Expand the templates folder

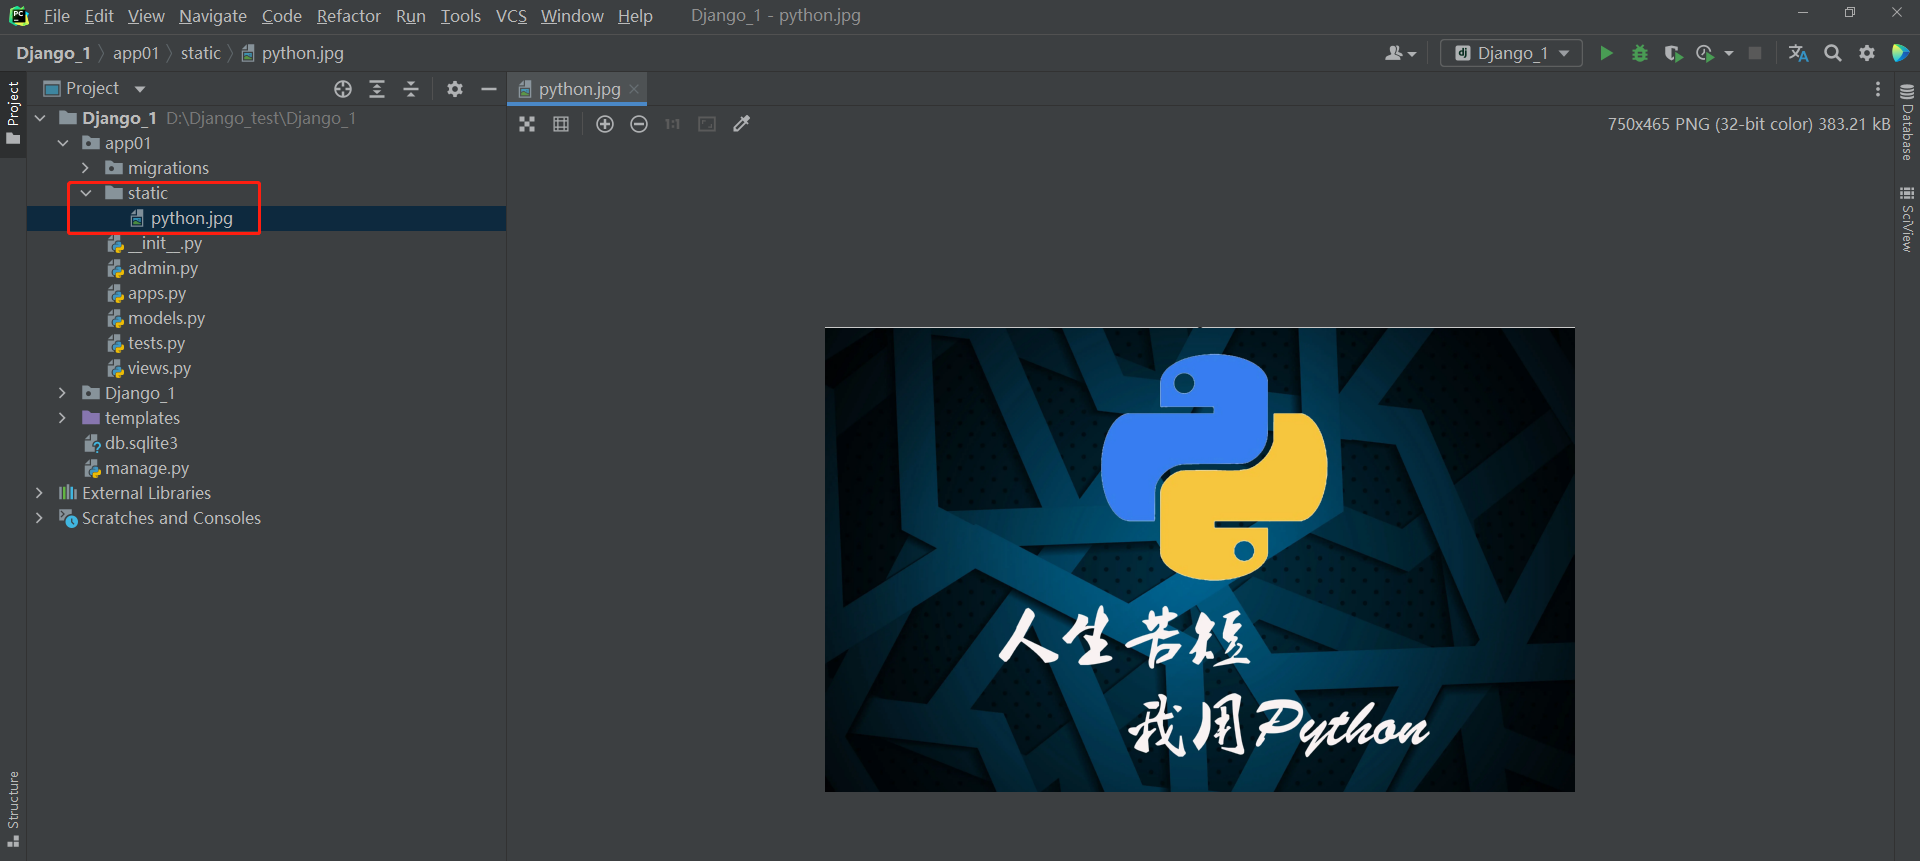(x=63, y=418)
